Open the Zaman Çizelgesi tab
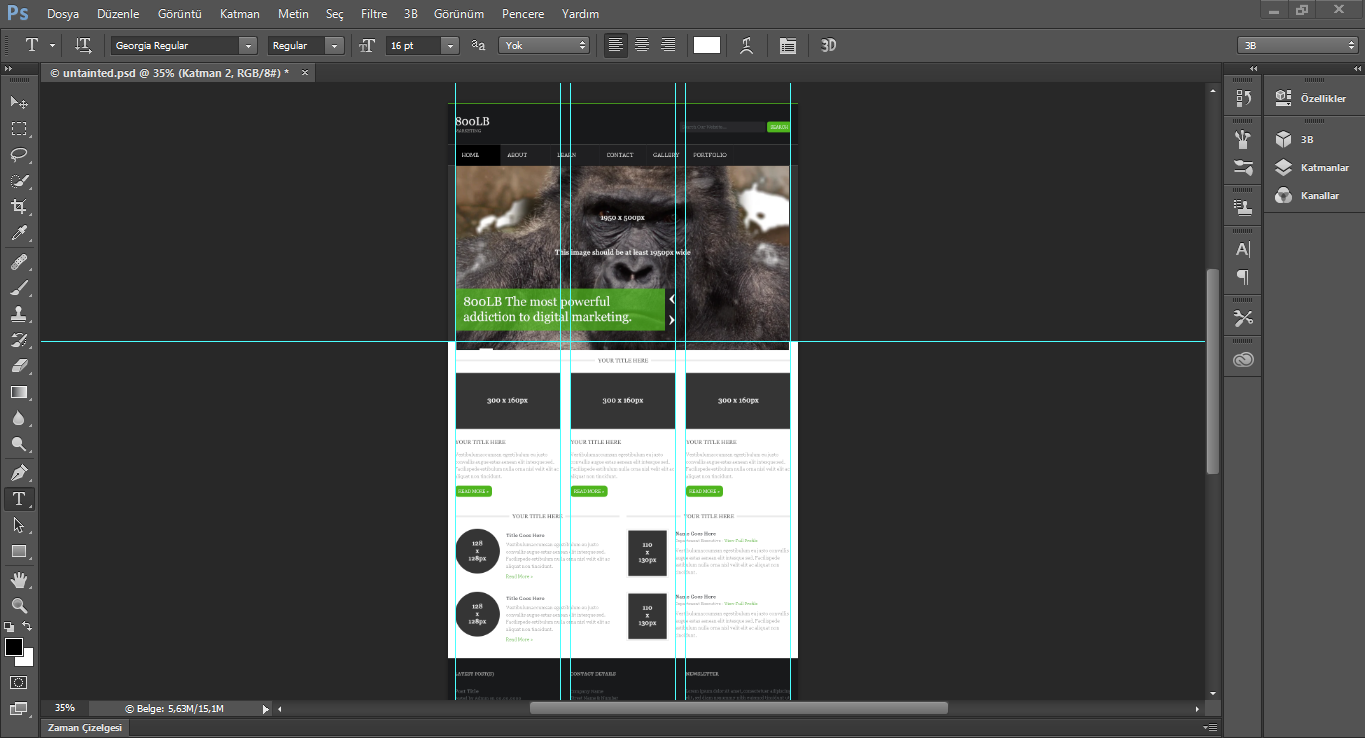 coord(85,728)
